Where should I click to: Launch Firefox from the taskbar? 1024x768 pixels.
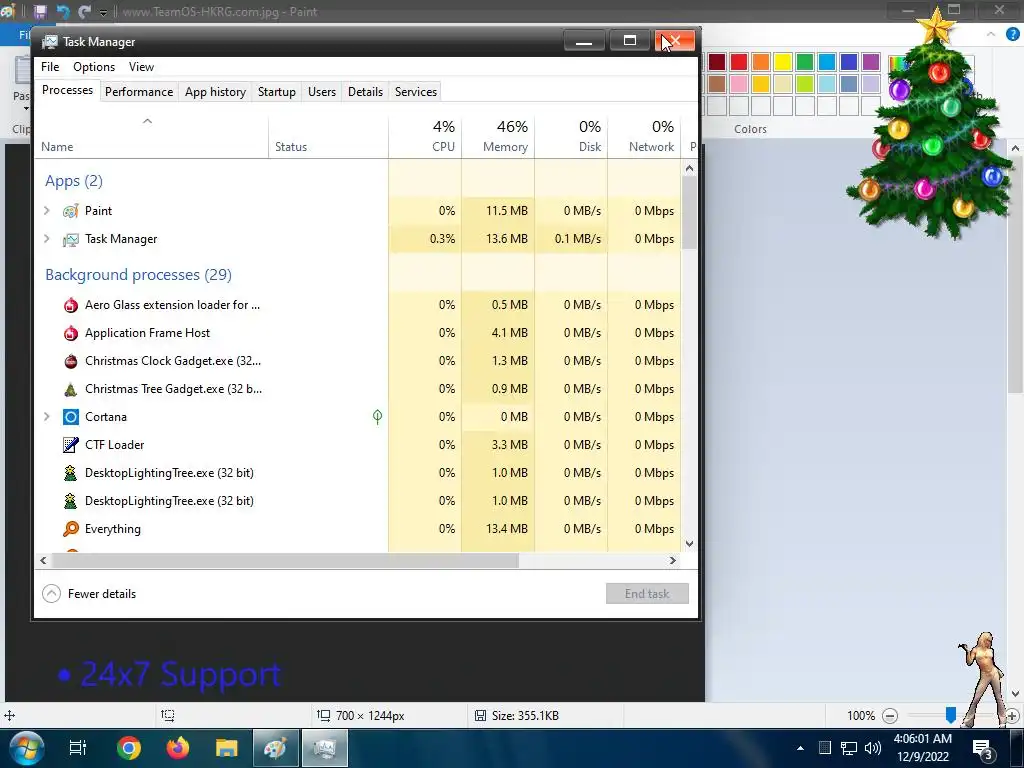[x=178, y=748]
